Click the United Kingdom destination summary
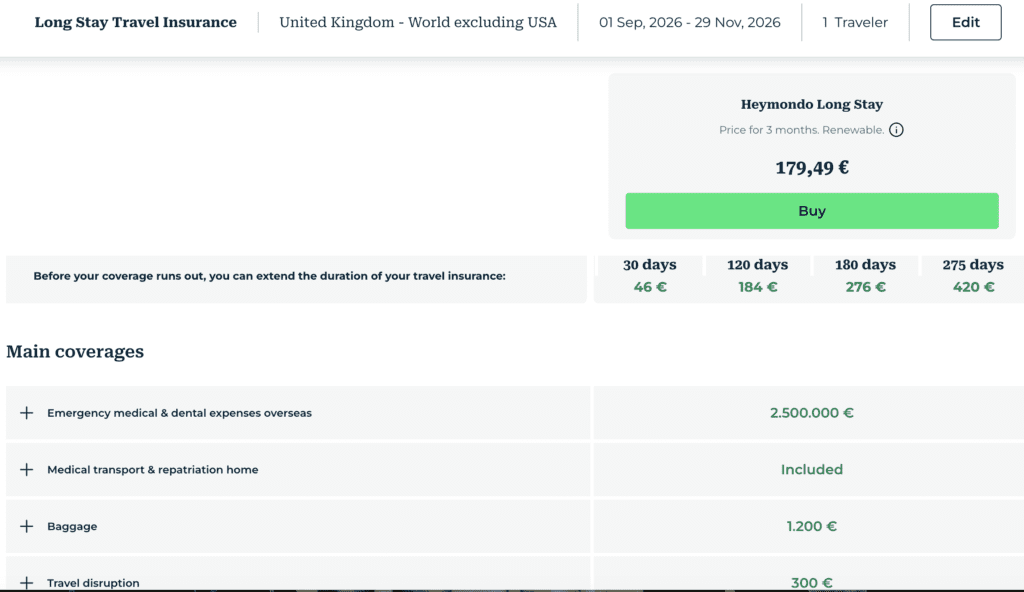1024x592 pixels. (x=418, y=22)
